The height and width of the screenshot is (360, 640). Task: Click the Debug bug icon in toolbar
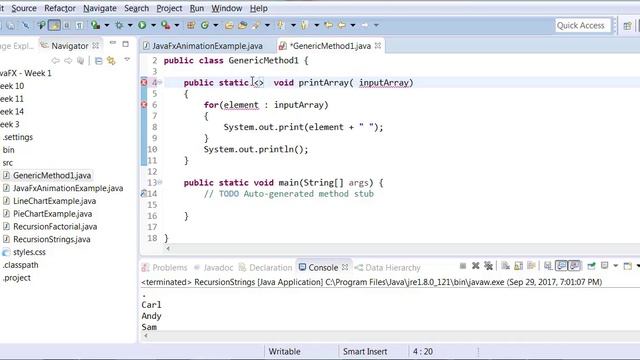click(x=119, y=25)
